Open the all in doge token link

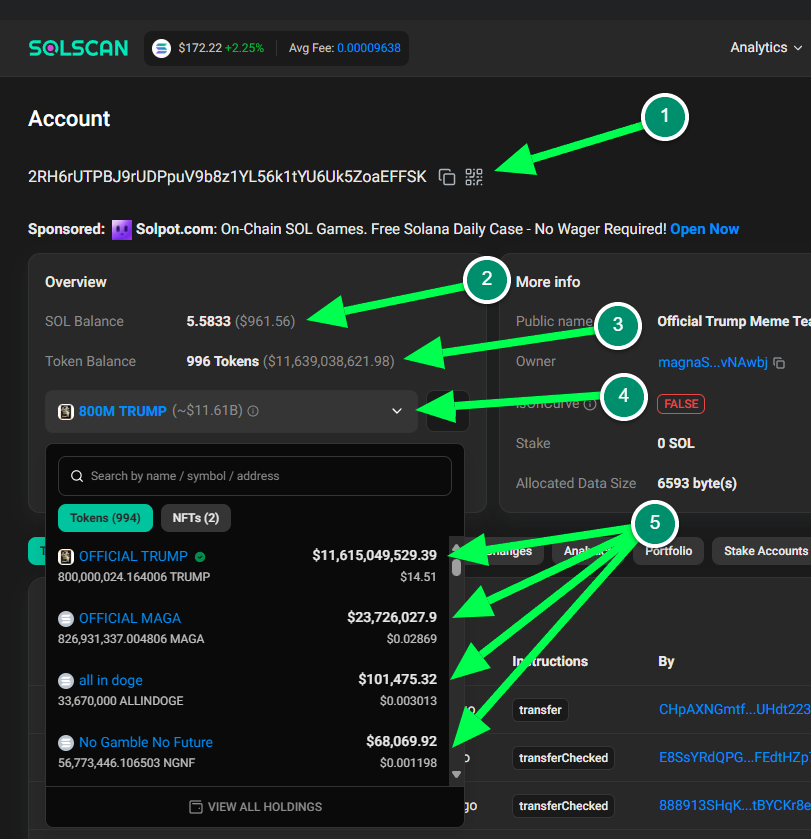tap(111, 681)
